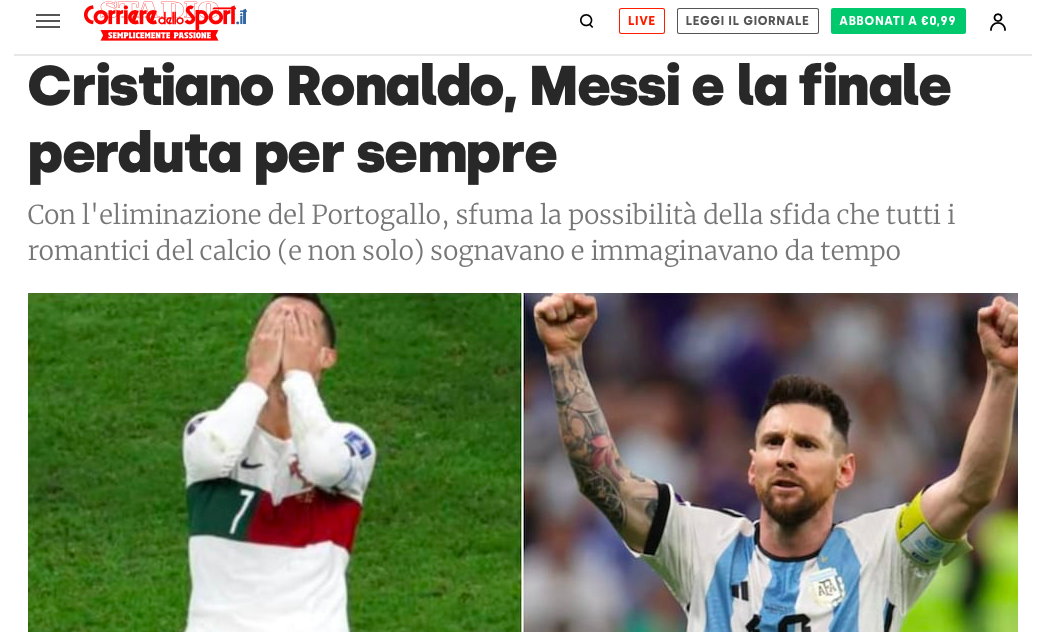Click the Cristiano Ronaldo, Messi headline
This screenshot has width=1044, height=632.
(489, 121)
